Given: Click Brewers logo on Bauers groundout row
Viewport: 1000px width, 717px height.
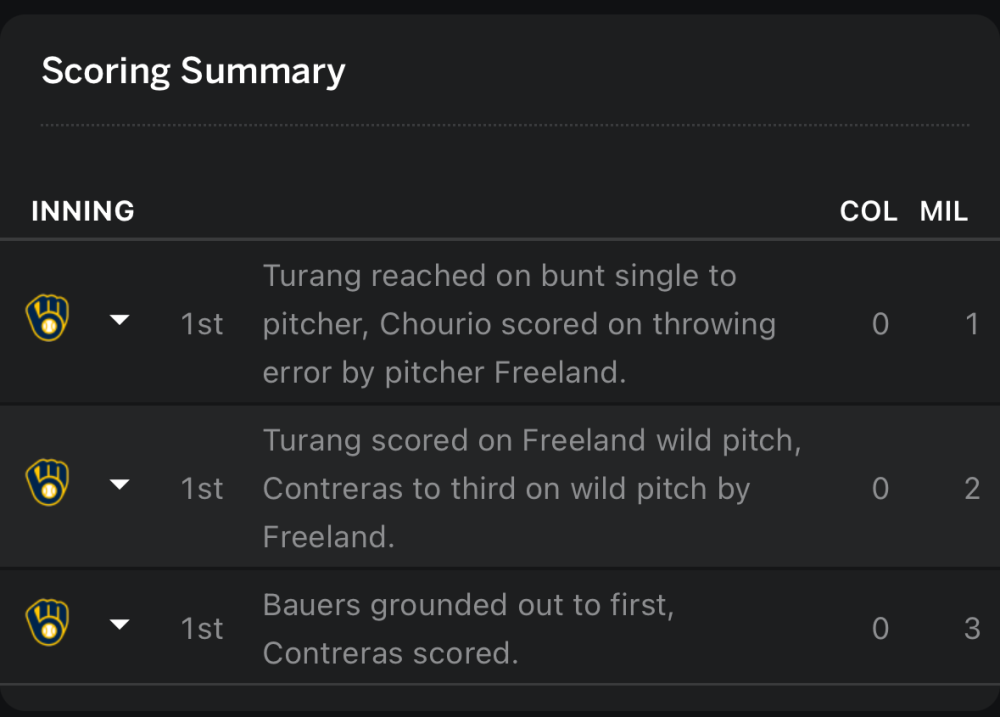Looking at the screenshot, I should pyautogui.click(x=47, y=623).
